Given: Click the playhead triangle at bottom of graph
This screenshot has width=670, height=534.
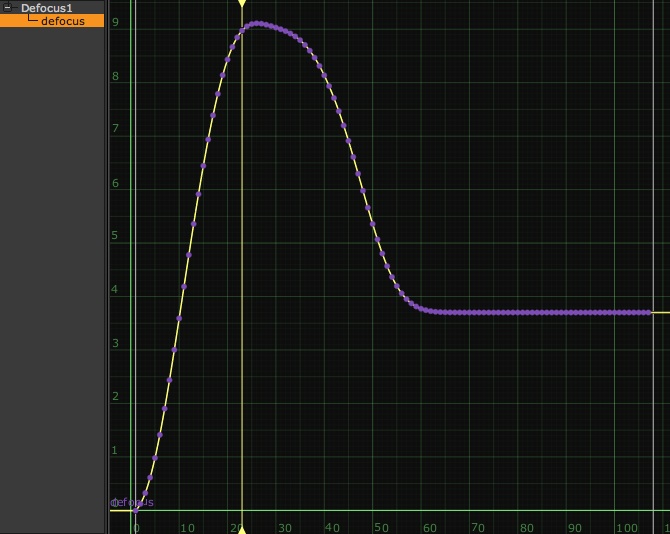Looking at the screenshot, I should point(242,529).
